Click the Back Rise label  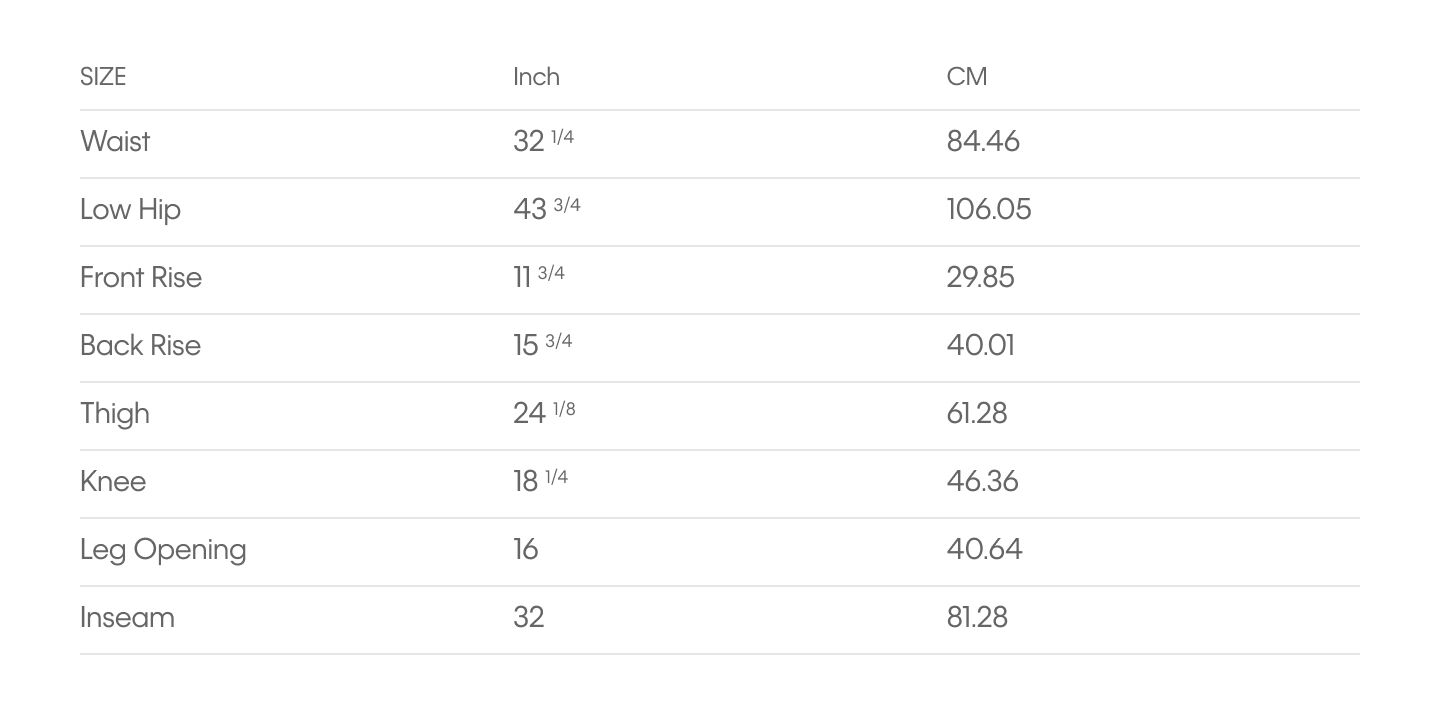coord(140,345)
